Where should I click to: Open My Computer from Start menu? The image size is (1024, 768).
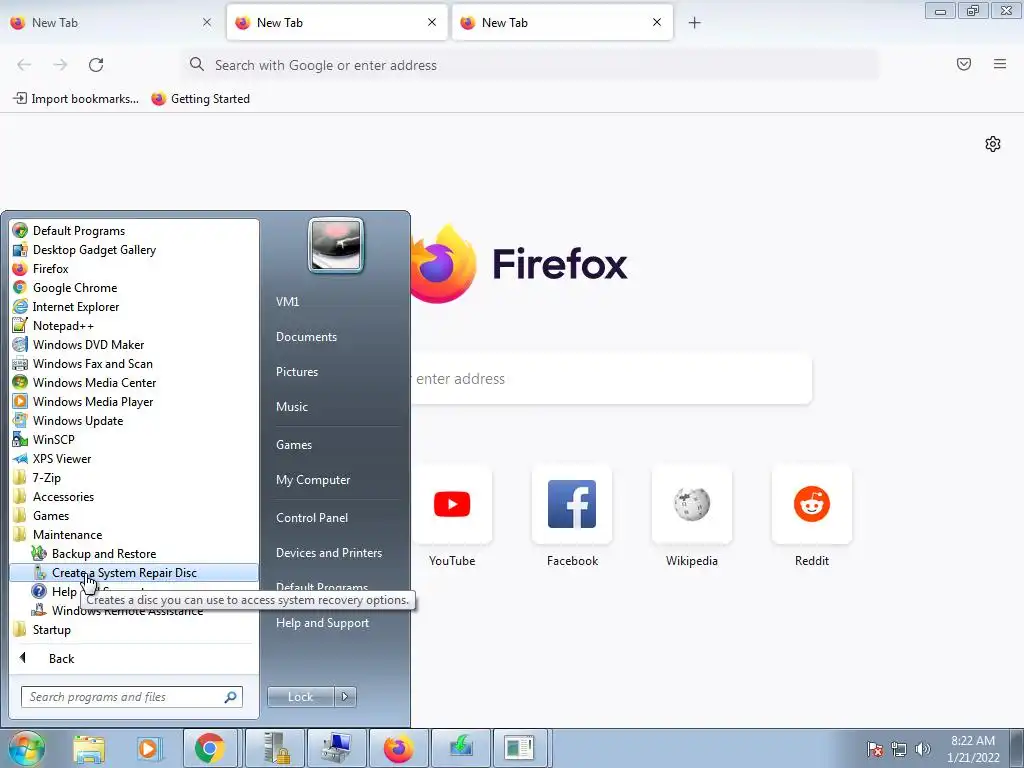313,479
